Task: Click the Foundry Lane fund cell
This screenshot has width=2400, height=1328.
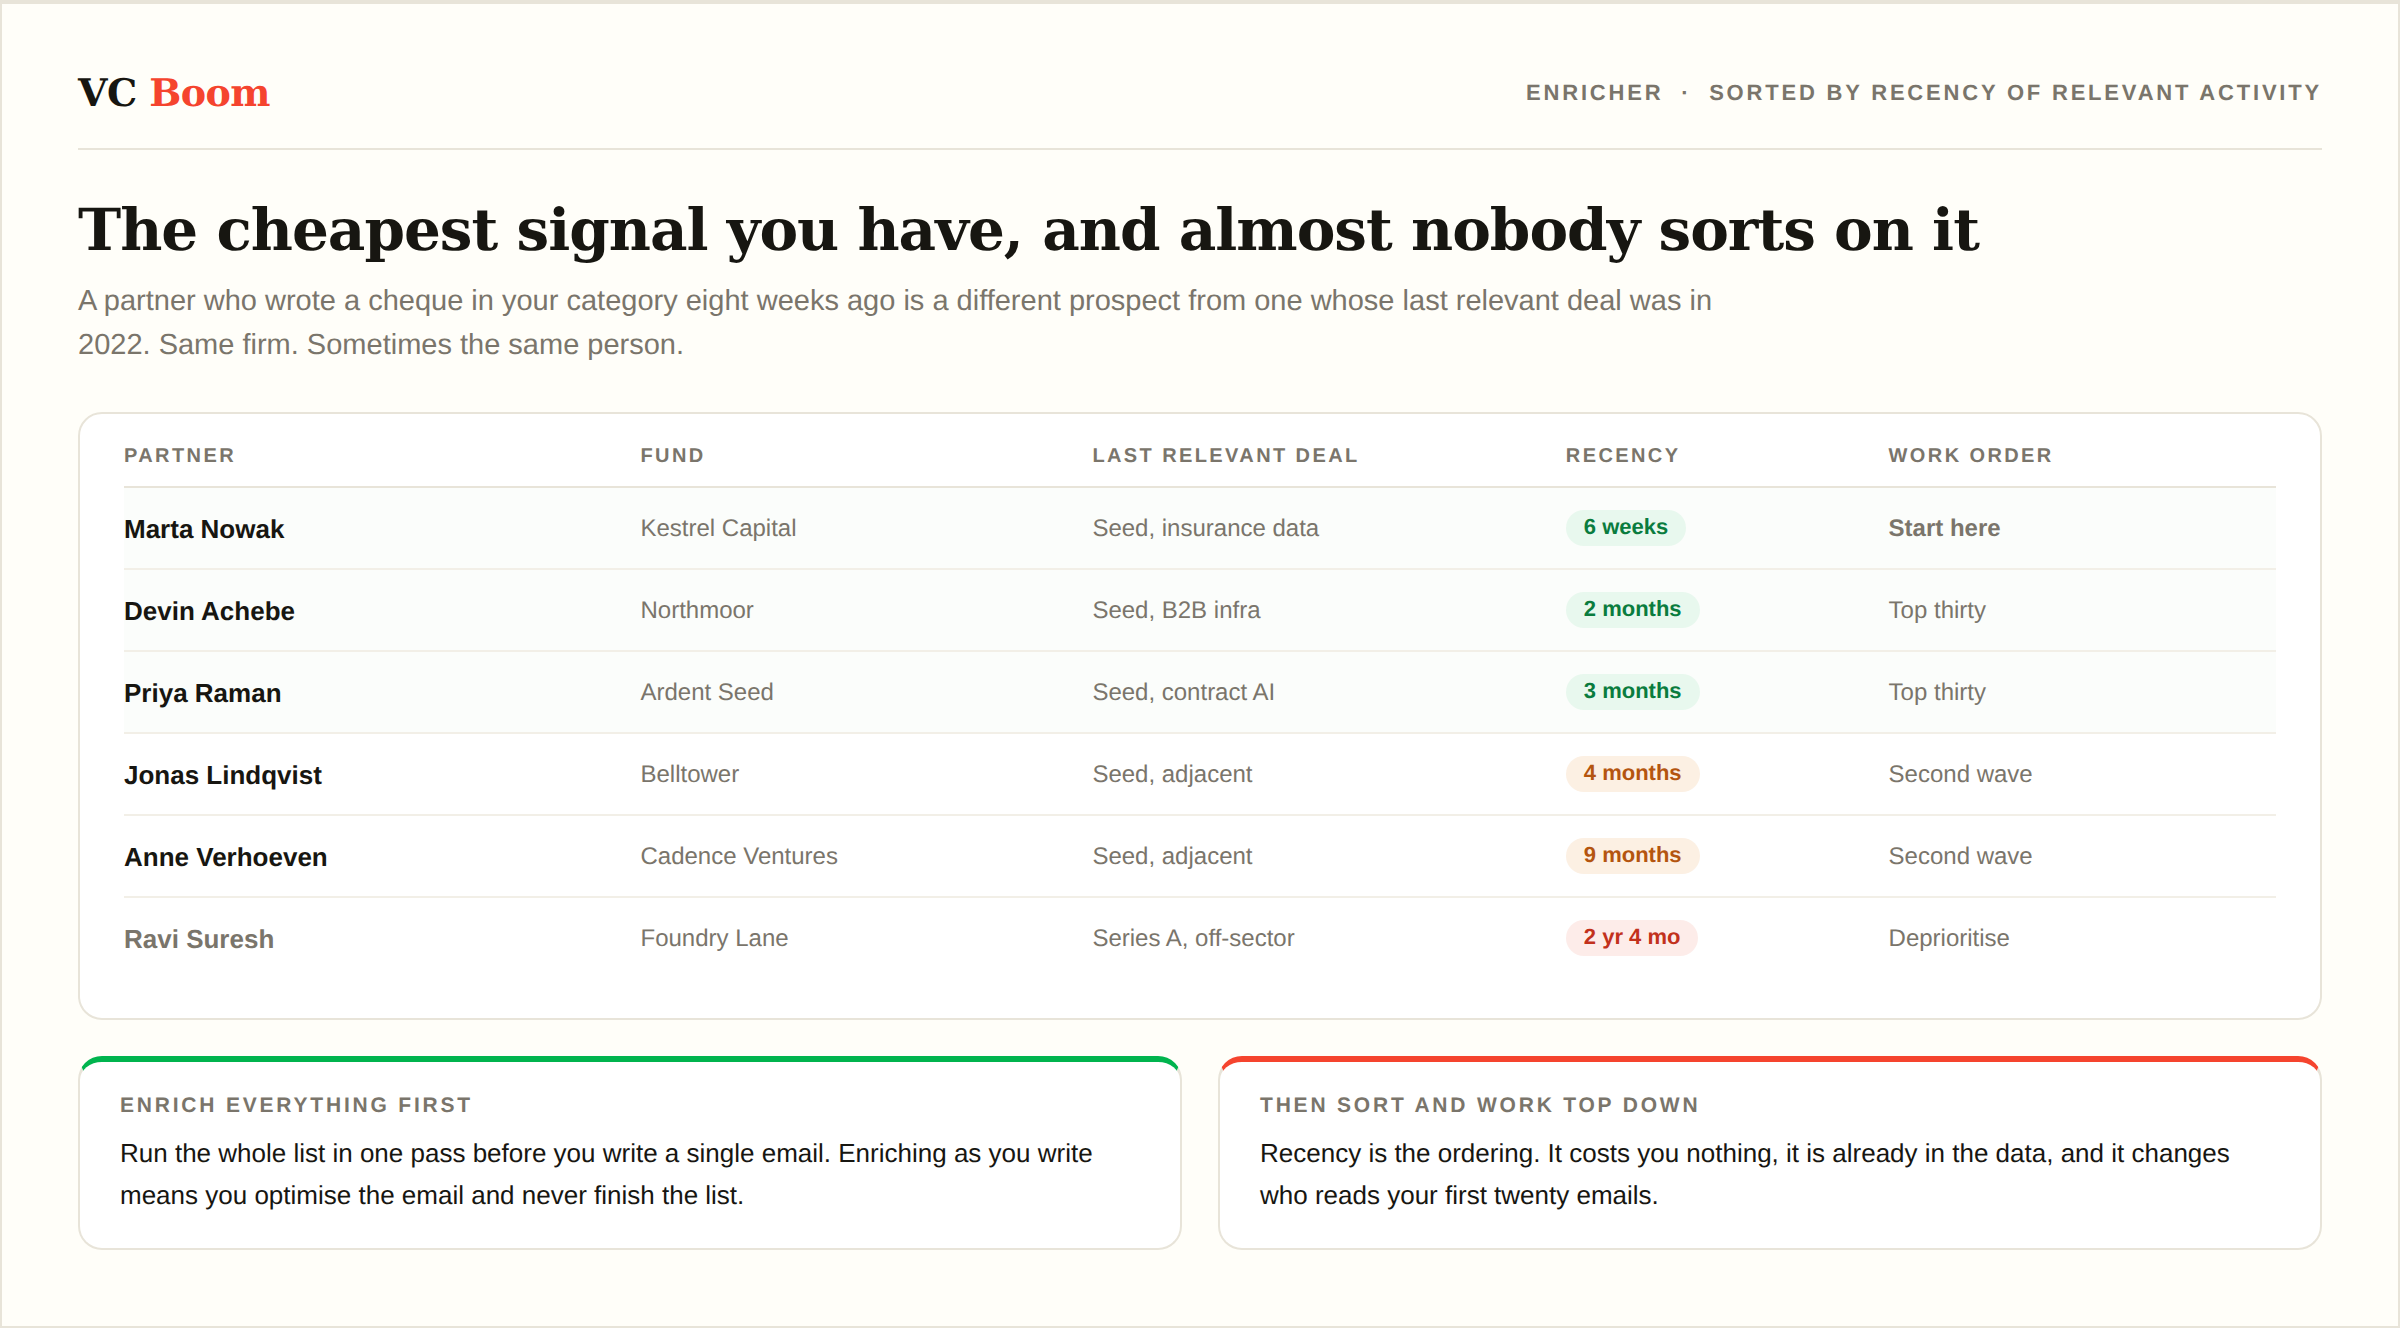Action: click(x=714, y=938)
